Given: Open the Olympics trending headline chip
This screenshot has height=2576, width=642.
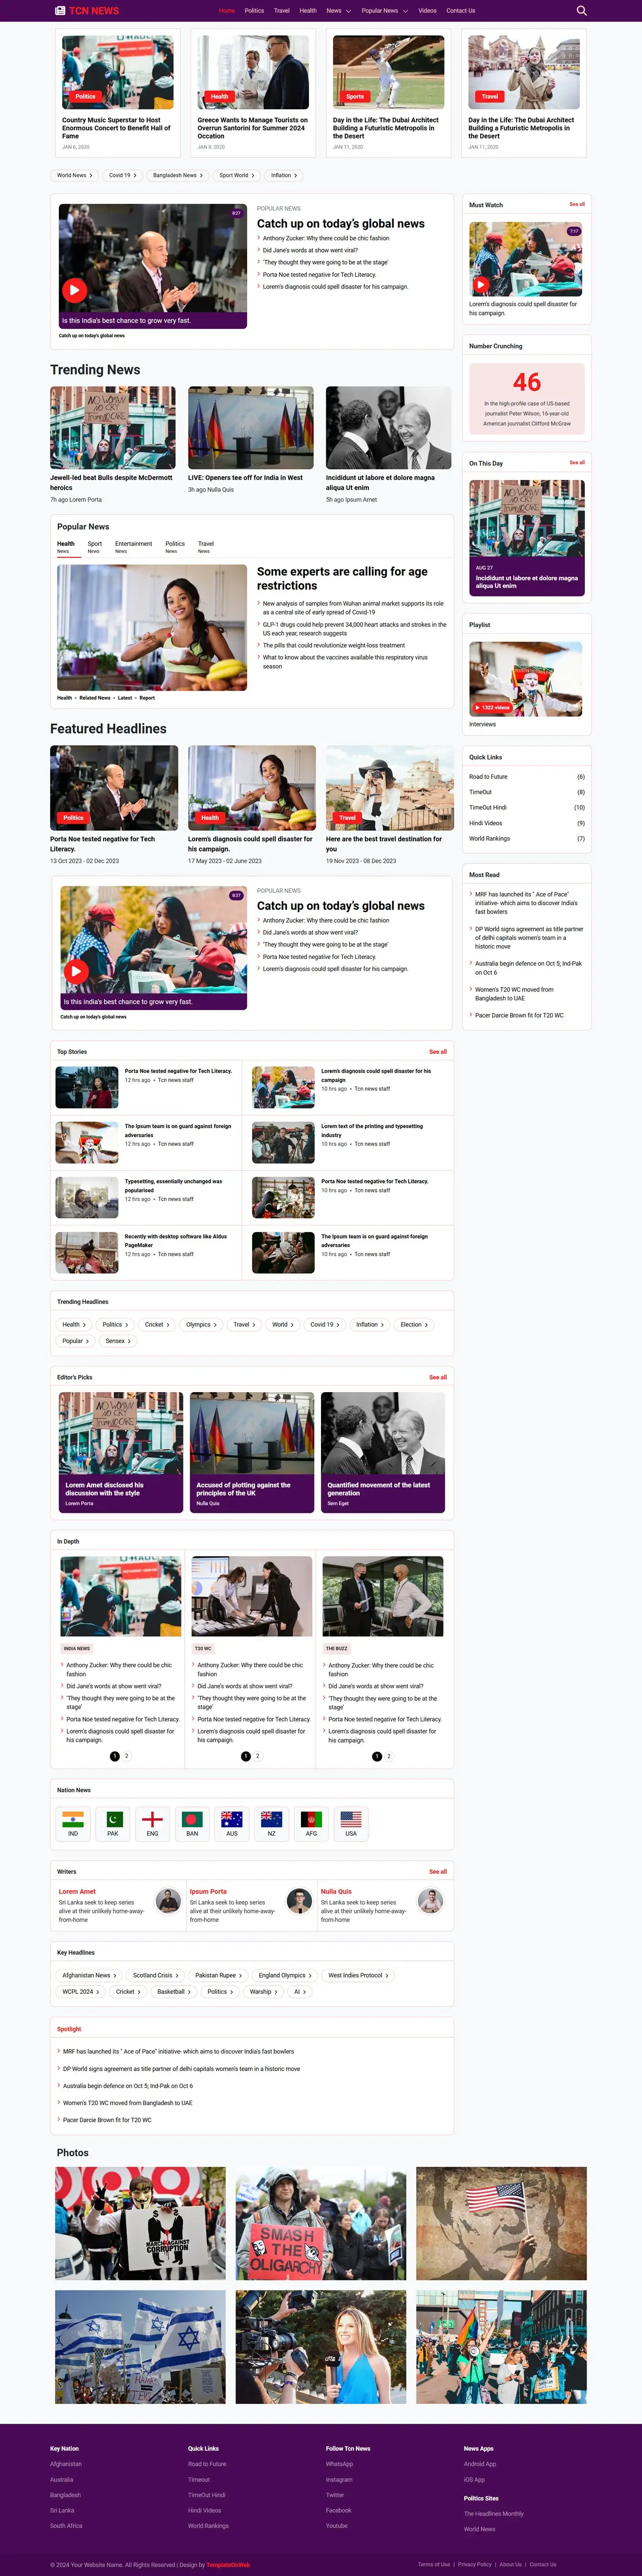Looking at the screenshot, I should pyautogui.click(x=201, y=1324).
